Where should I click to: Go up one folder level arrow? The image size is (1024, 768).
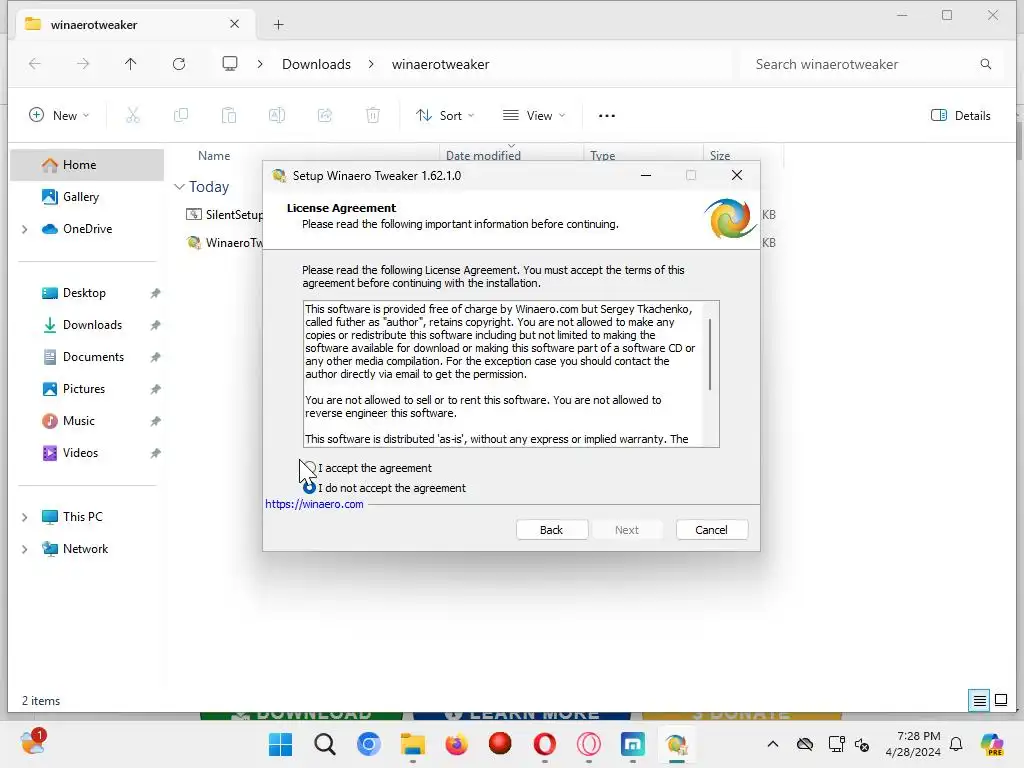(131, 63)
